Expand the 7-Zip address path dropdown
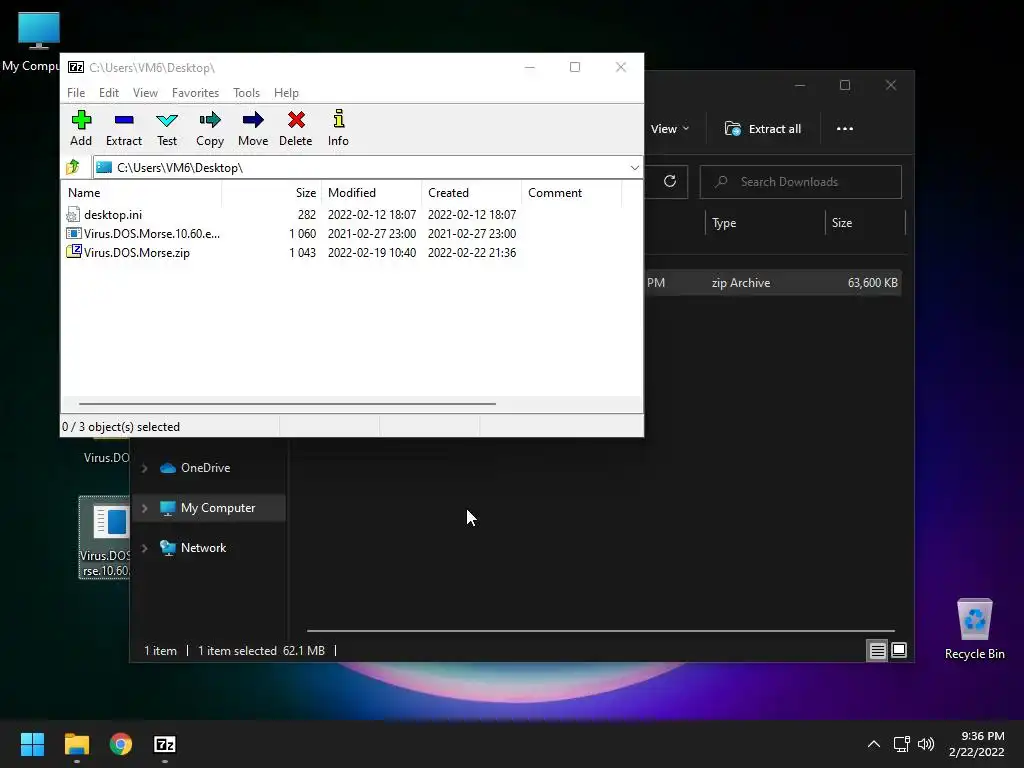Viewport: 1024px width, 768px height. pos(634,168)
